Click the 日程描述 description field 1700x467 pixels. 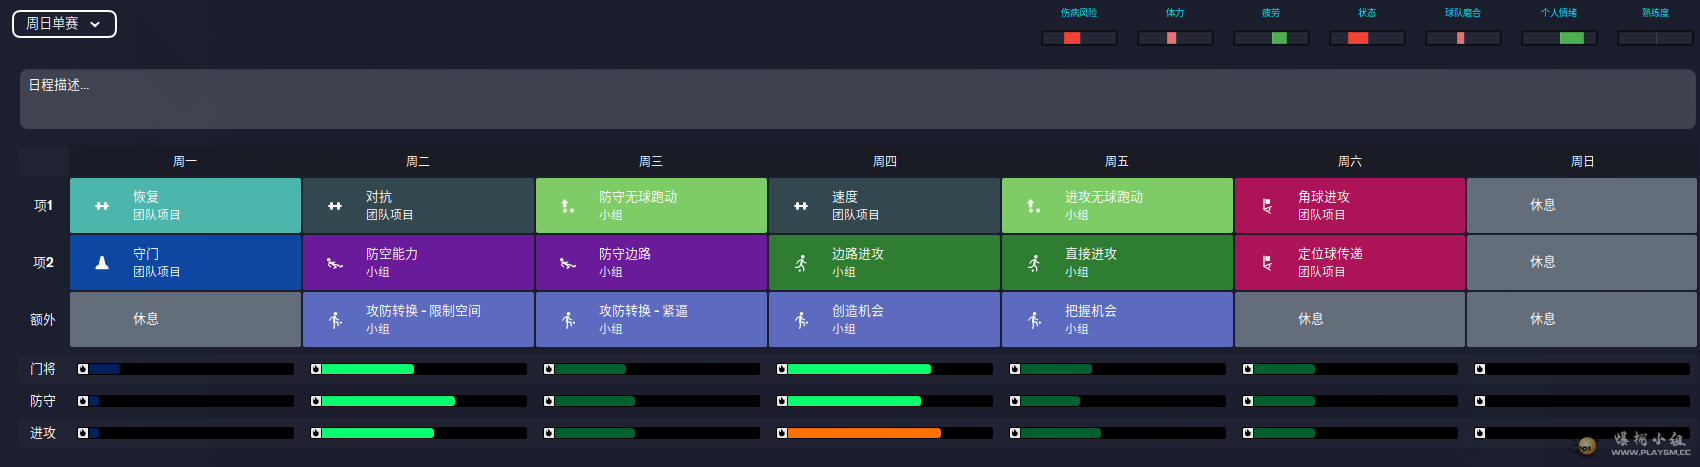pos(857,99)
